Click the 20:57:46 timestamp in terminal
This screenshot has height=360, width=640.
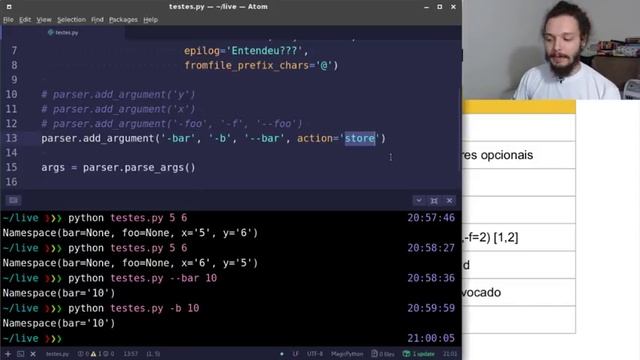point(431,218)
